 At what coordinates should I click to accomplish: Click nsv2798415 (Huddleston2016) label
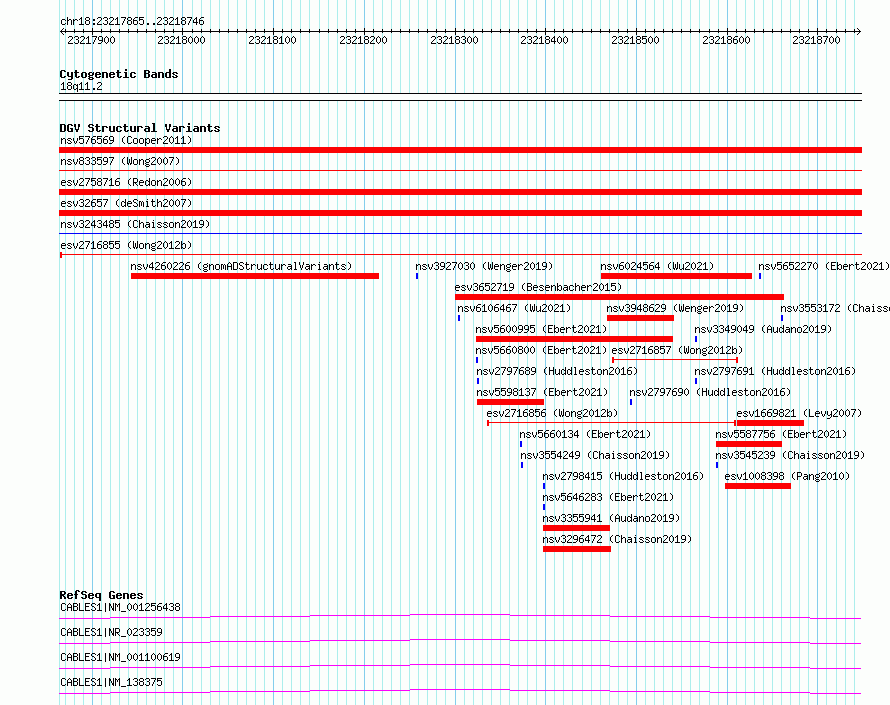point(623,476)
